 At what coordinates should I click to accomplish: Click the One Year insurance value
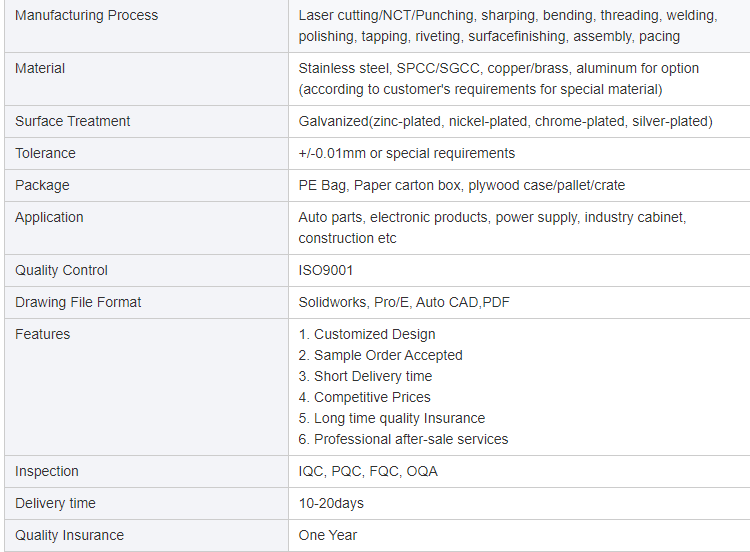(x=327, y=535)
